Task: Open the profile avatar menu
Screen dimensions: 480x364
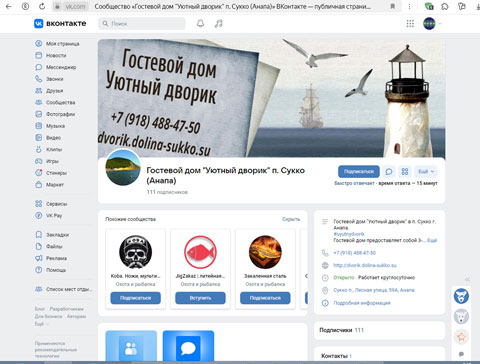Action: coord(432,23)
